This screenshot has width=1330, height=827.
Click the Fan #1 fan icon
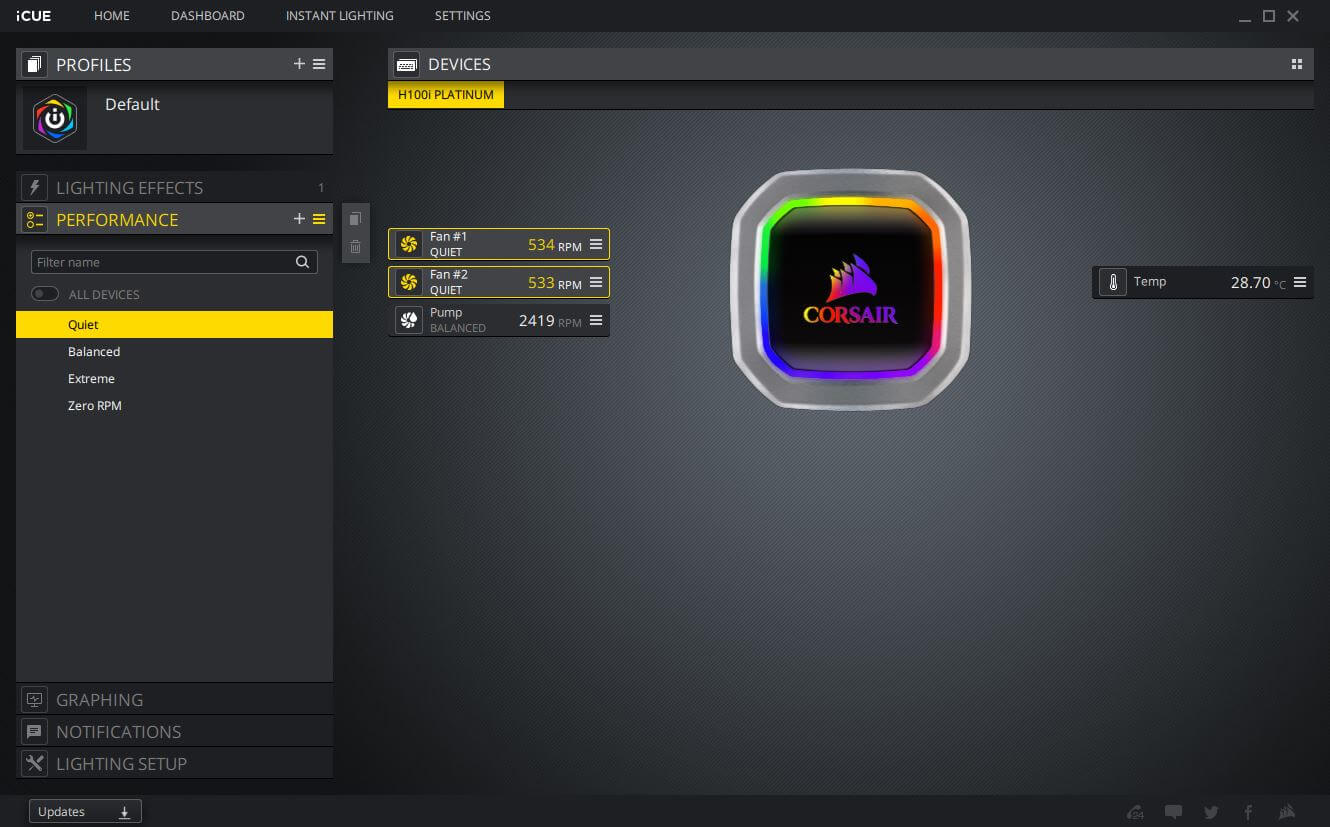[408, 244]
